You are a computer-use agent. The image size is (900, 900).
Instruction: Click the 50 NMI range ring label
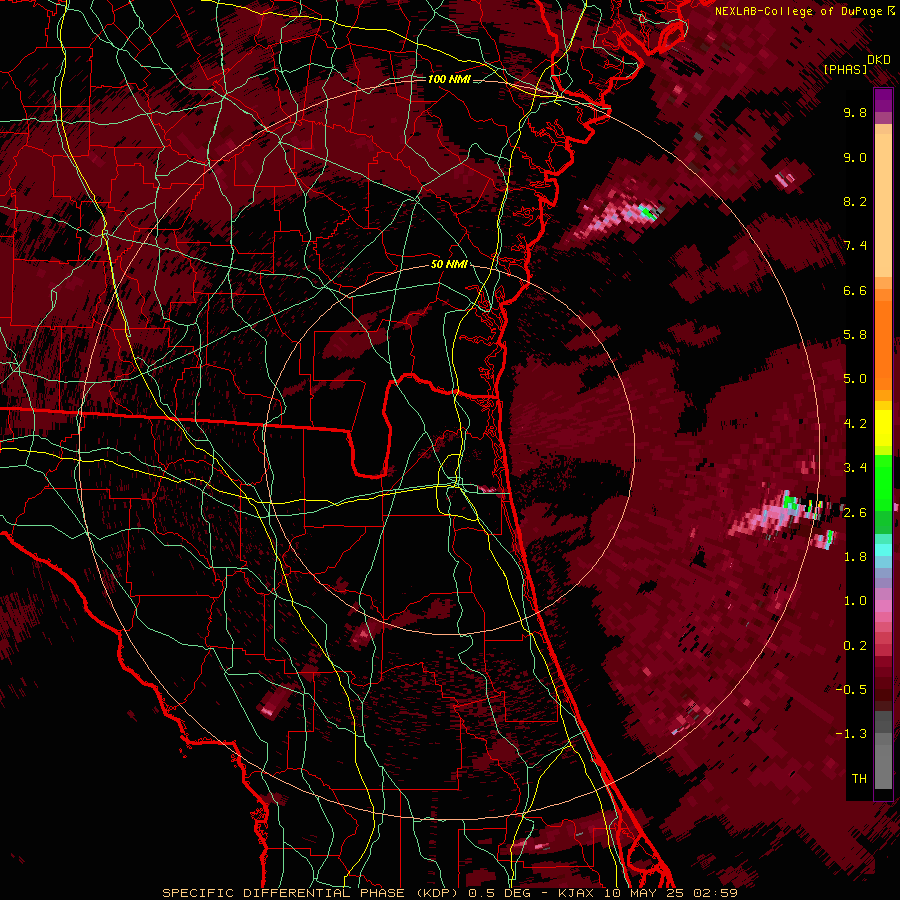pyautogui.click(x=449, y=264)
